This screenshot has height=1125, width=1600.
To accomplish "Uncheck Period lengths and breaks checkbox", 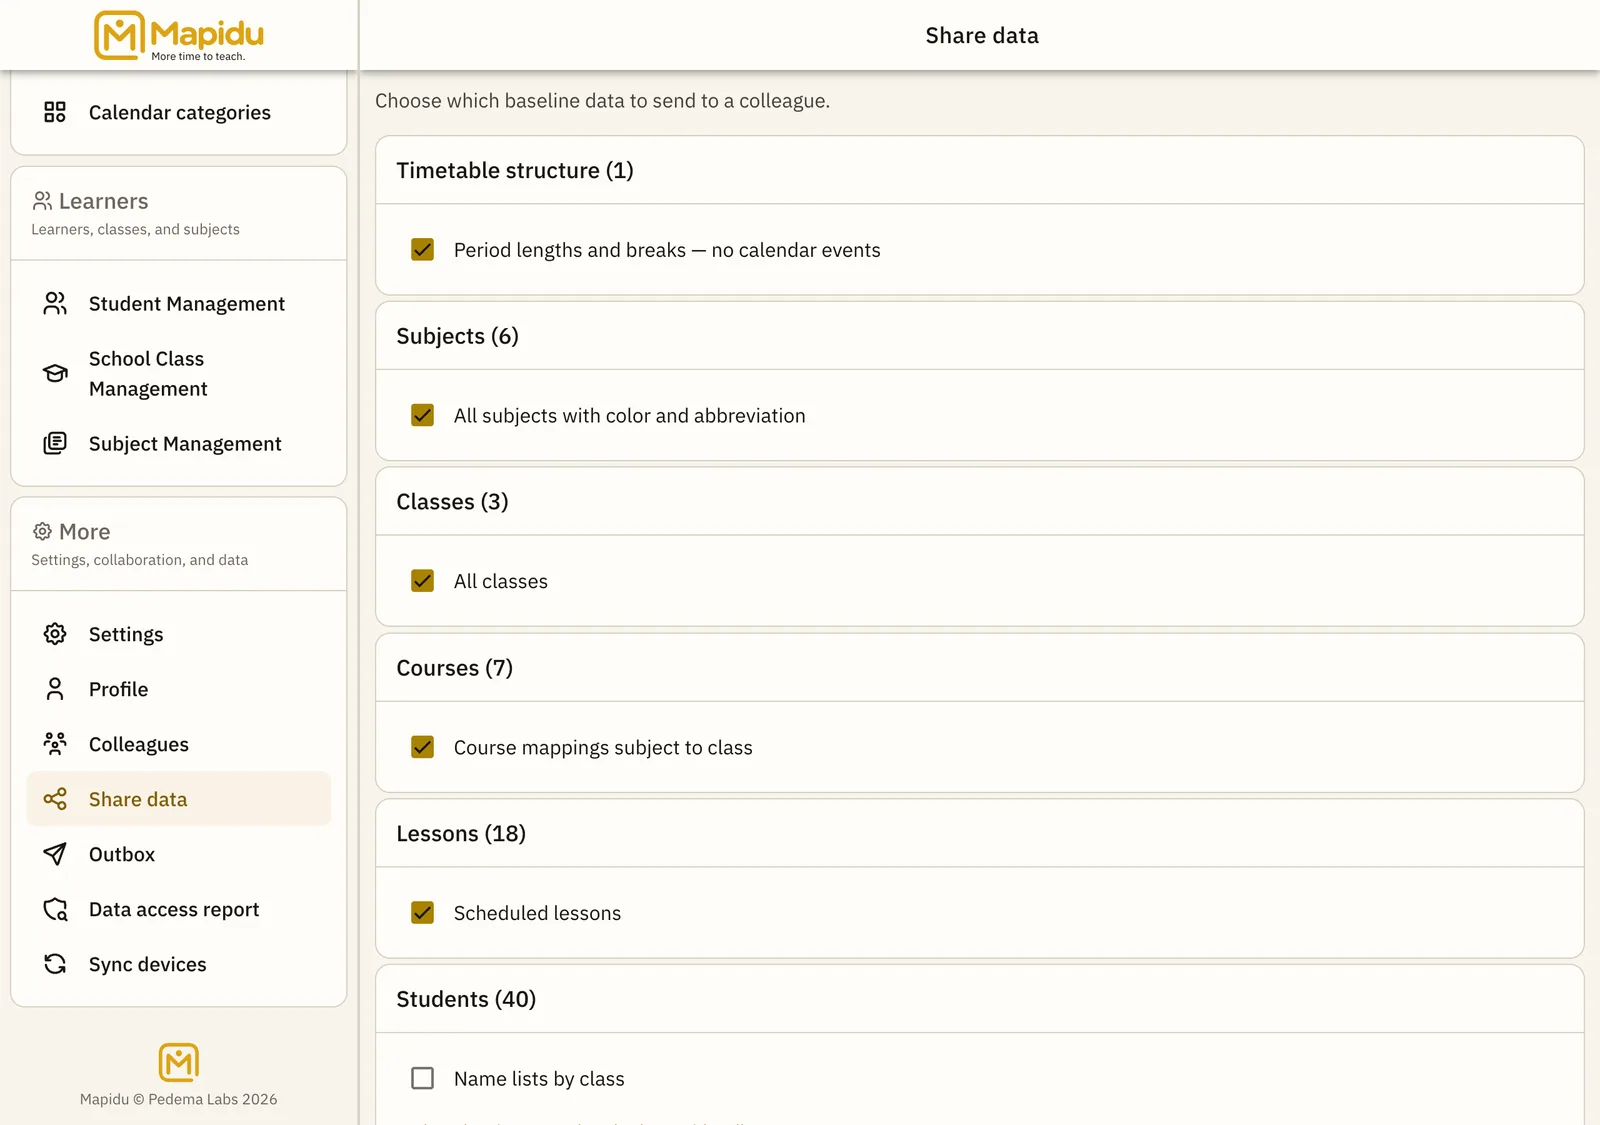I will point(423,250).
